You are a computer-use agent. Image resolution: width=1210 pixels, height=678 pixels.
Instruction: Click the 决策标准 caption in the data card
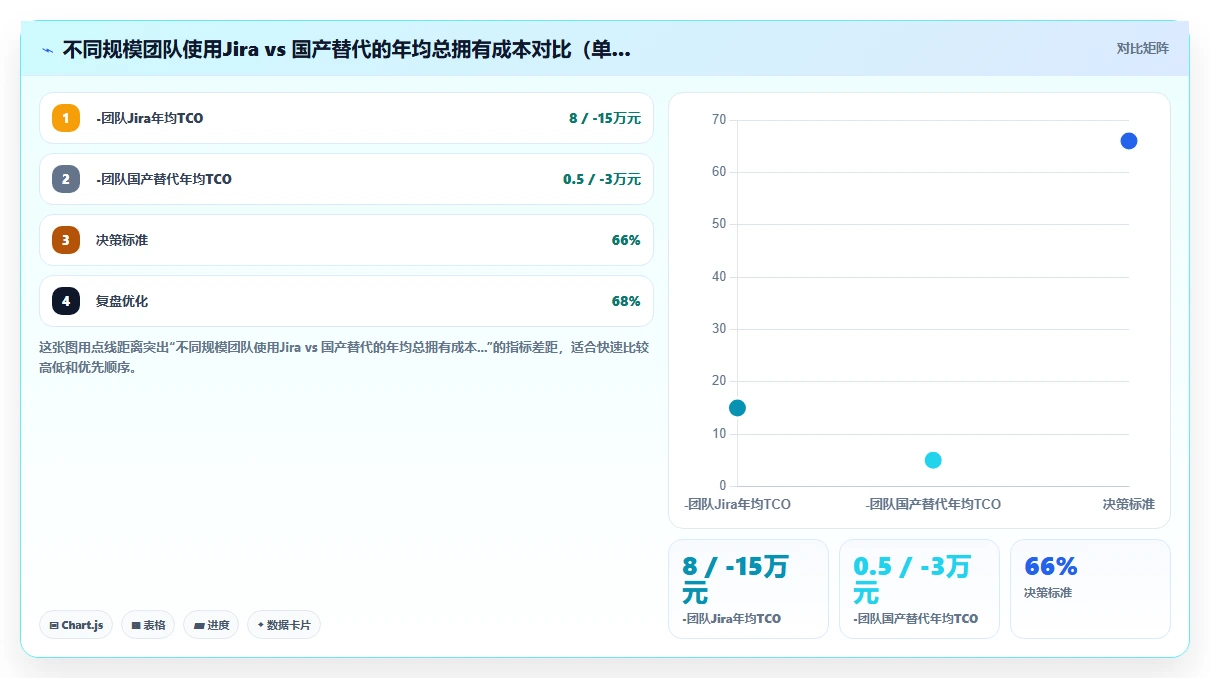point(1048,593)
